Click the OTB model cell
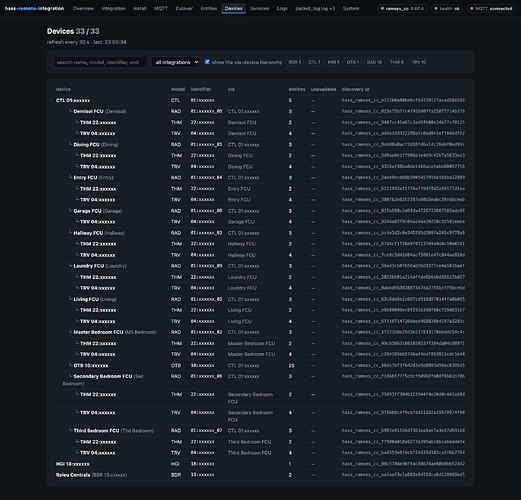Image resolution: width=521 pixels, height=500 pixels. click(176, 366)
